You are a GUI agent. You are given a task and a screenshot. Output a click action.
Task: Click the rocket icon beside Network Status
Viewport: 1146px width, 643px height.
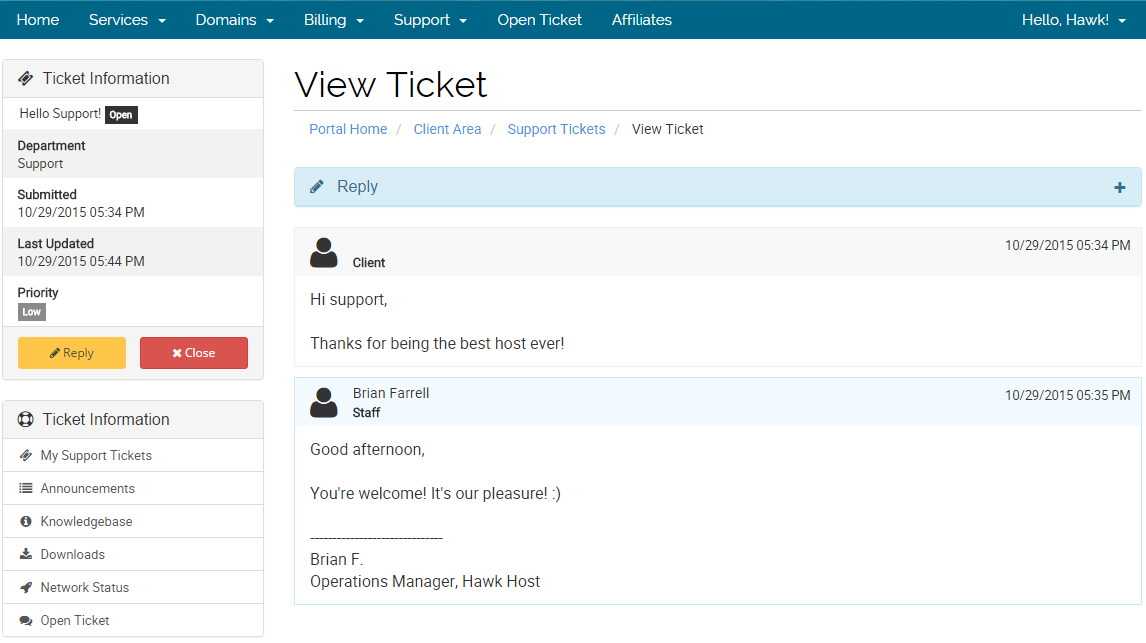click(x=26, y=588)
